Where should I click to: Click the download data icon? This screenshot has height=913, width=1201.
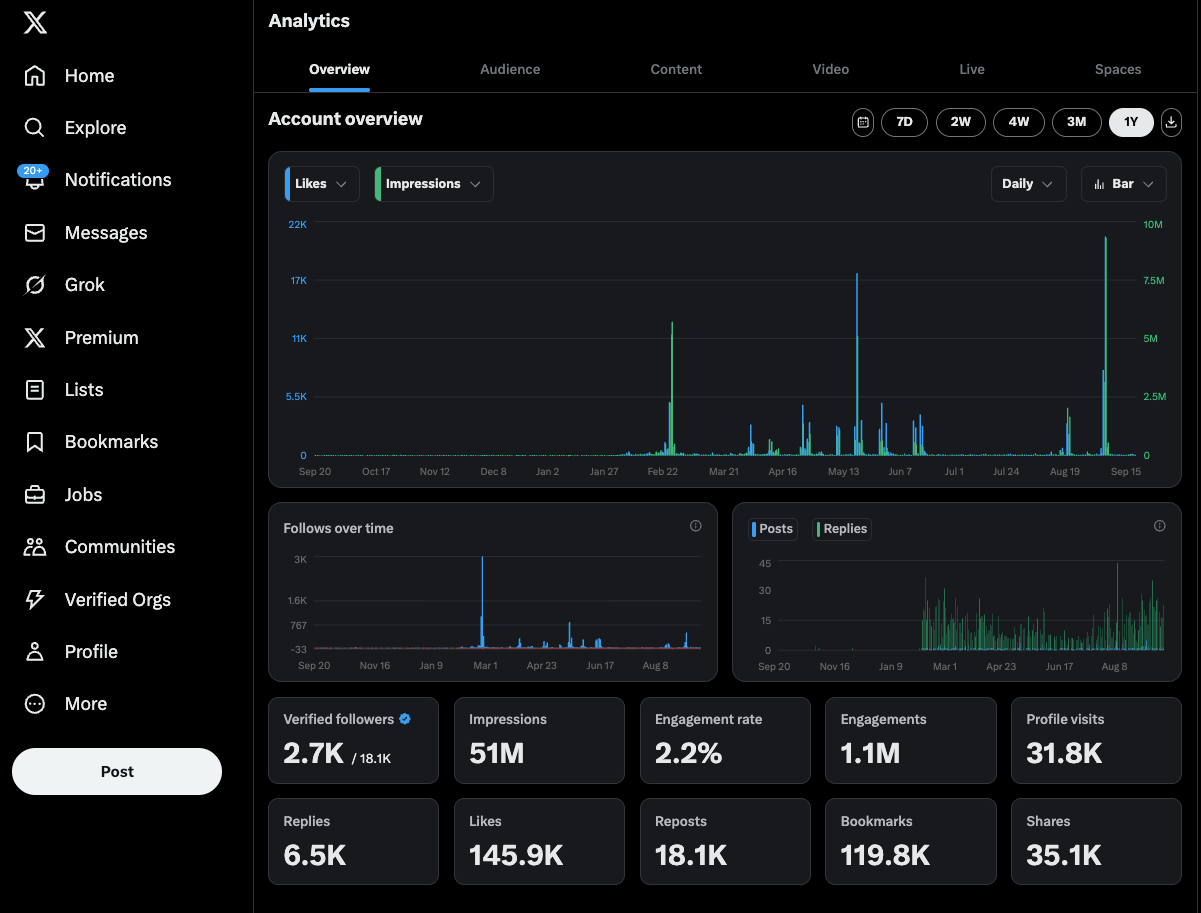[1171, 122]
